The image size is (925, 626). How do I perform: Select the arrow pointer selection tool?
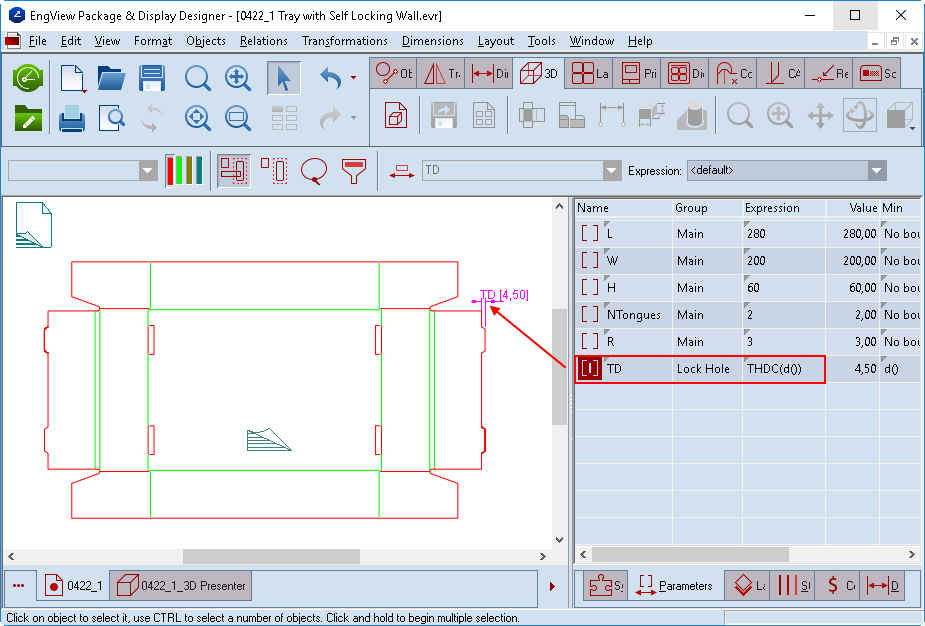click(284, 78)
